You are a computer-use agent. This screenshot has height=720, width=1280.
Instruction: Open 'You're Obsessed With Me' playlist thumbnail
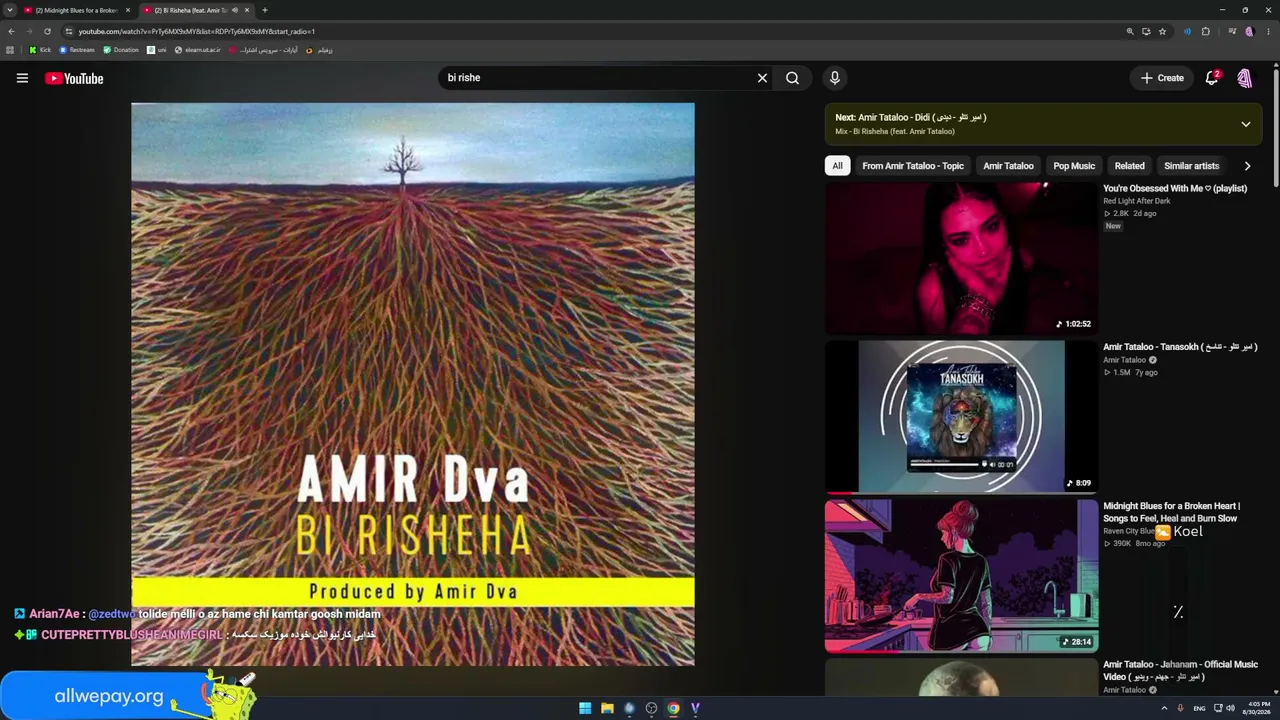(x=961, y=258)
